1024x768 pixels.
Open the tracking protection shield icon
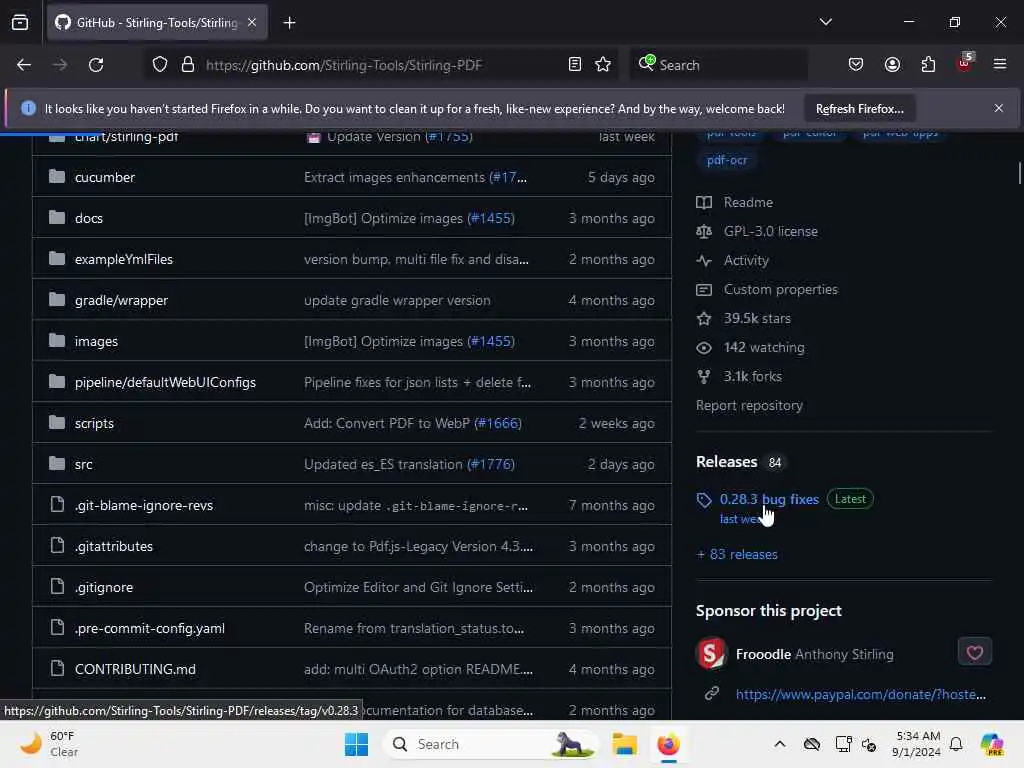pyautogui.click(x=160, y=65)
